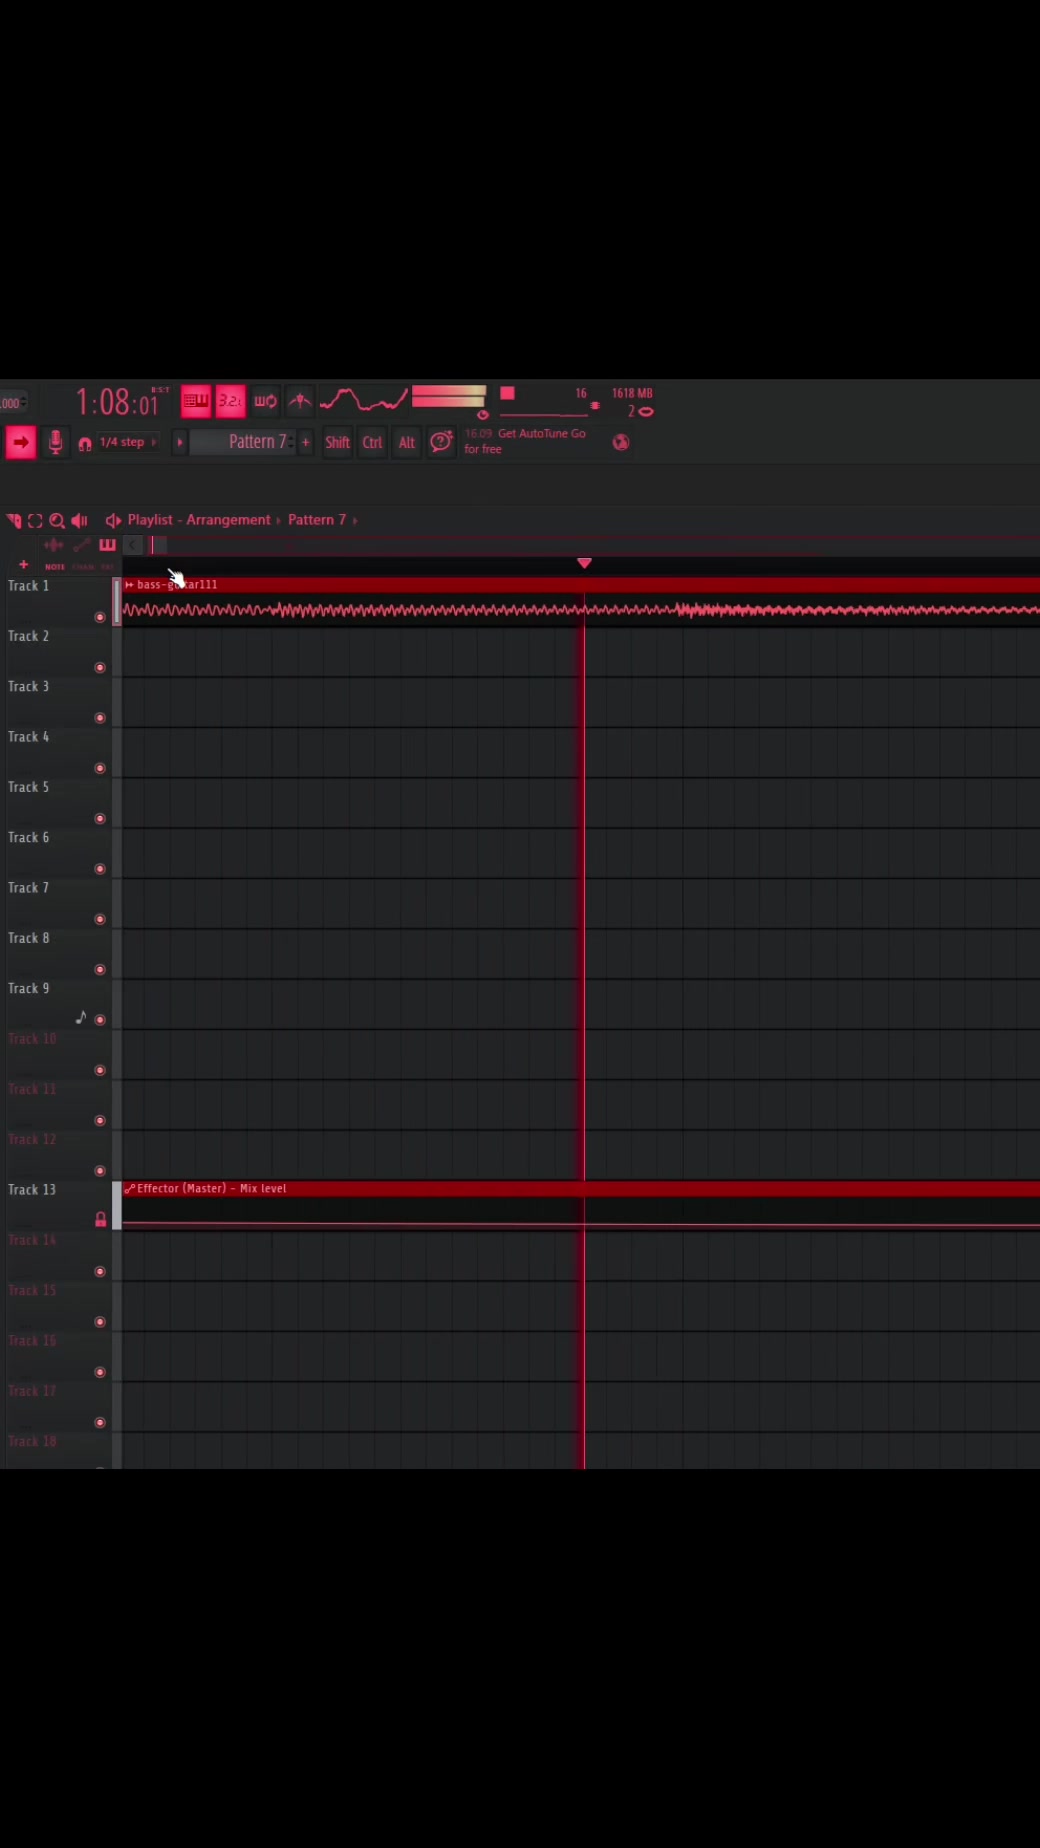1040x1848 pixels.
Task: Click the plus add-track button above Track 1
Action: pyautogui.click(x=23, y=565)
